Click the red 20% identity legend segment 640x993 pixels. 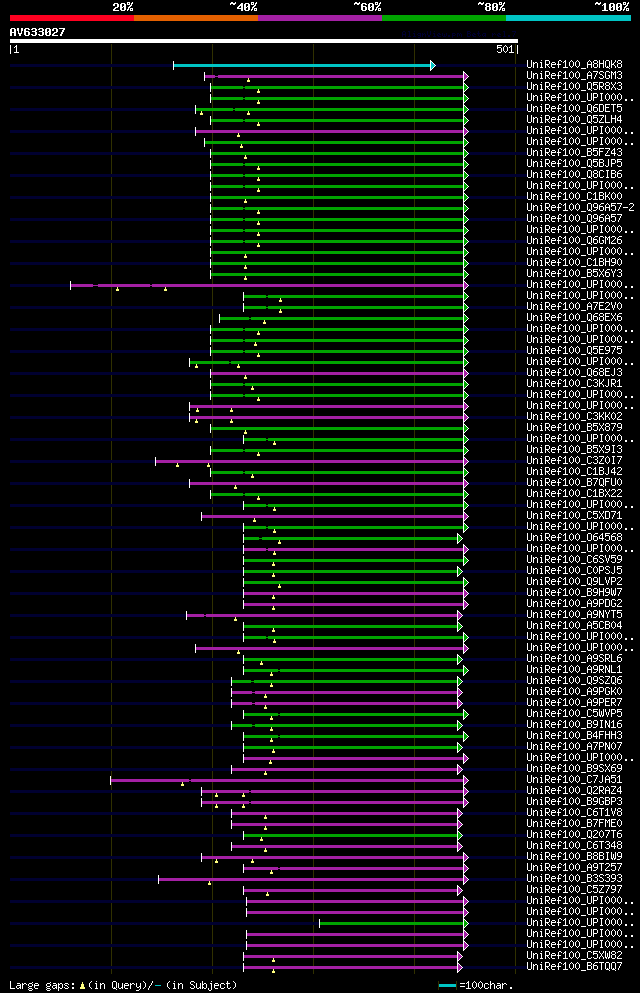pyautogui.click(x=72, y=18)
